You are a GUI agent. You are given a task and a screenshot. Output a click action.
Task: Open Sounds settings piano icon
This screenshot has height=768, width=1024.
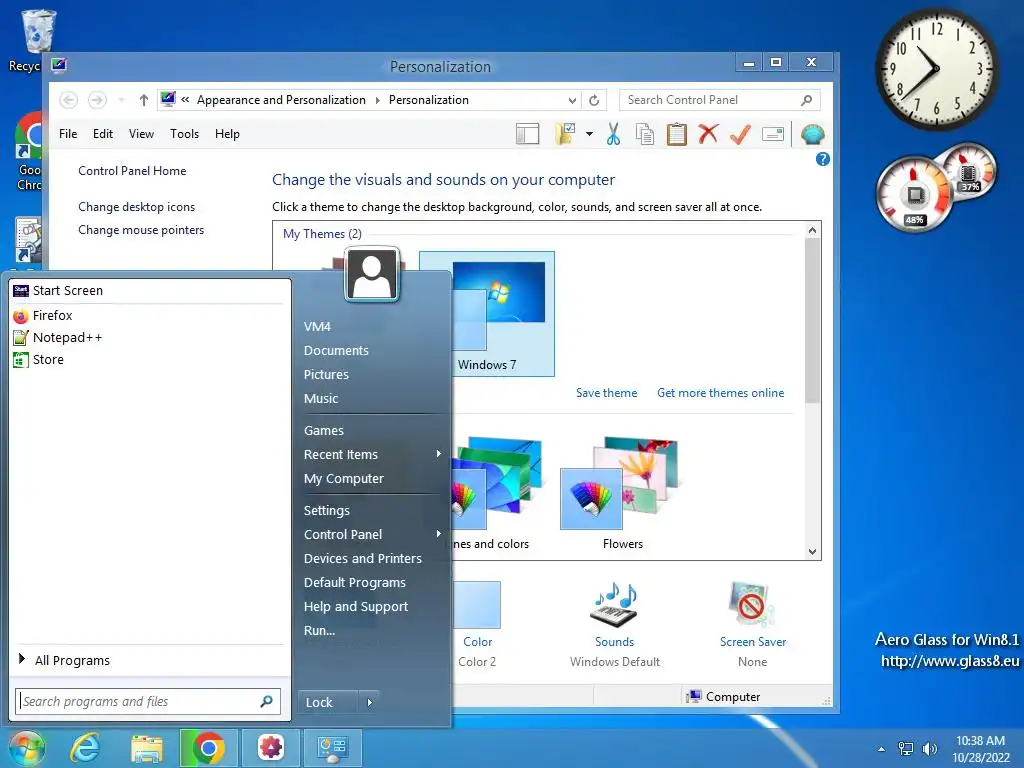point(614,605)
